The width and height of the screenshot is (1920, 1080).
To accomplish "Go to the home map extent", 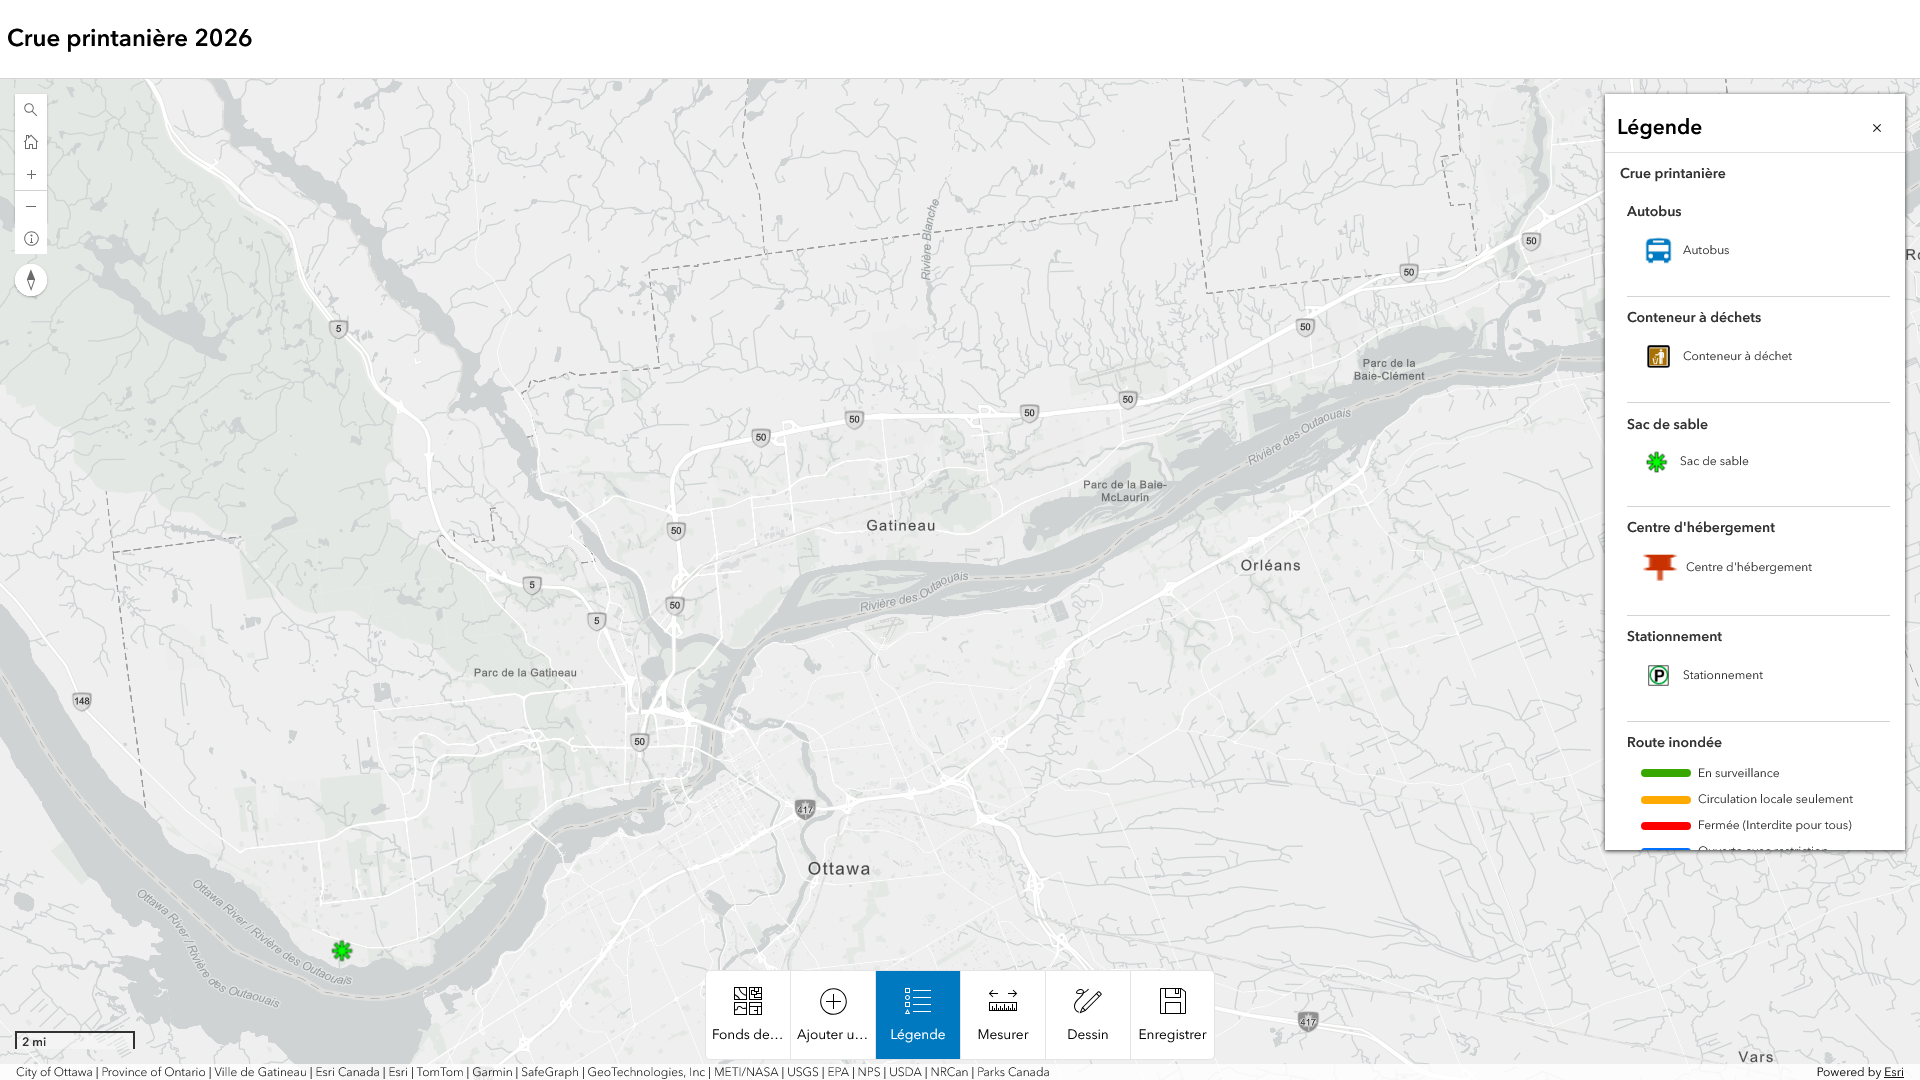I will (x=31, y=142).
